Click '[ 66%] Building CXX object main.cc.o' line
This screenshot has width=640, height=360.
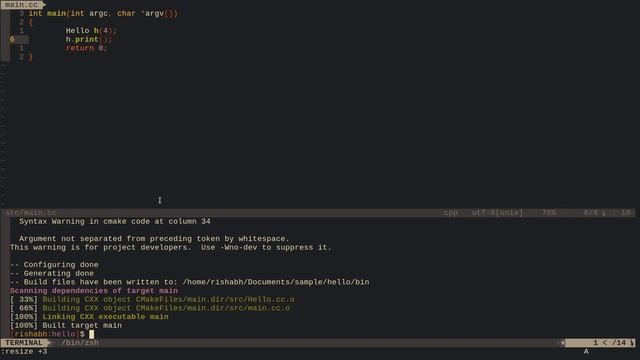click(x=150, y=308)
